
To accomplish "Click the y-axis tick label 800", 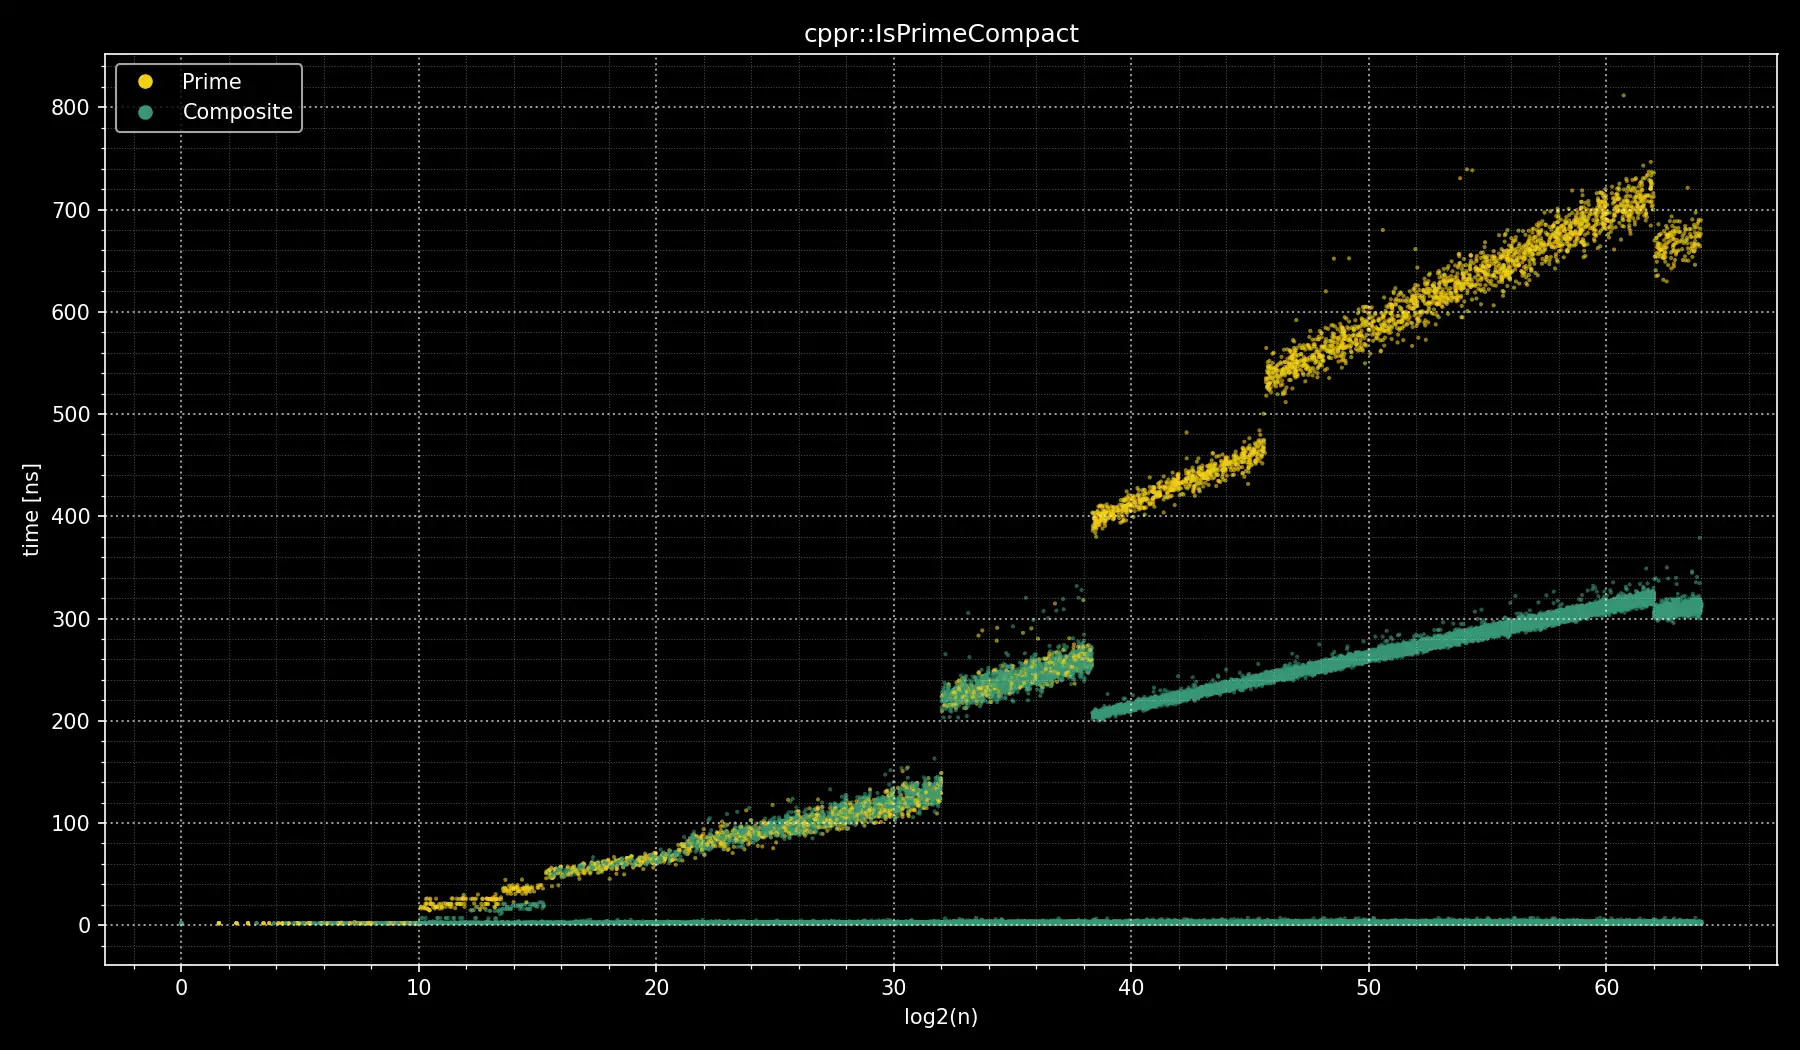I will coord(70,108).
